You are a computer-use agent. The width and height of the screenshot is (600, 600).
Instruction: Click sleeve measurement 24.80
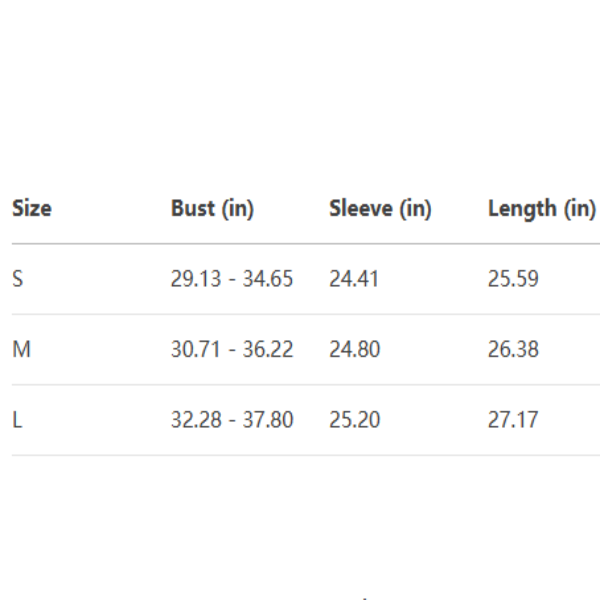click(x=354, y=349)
